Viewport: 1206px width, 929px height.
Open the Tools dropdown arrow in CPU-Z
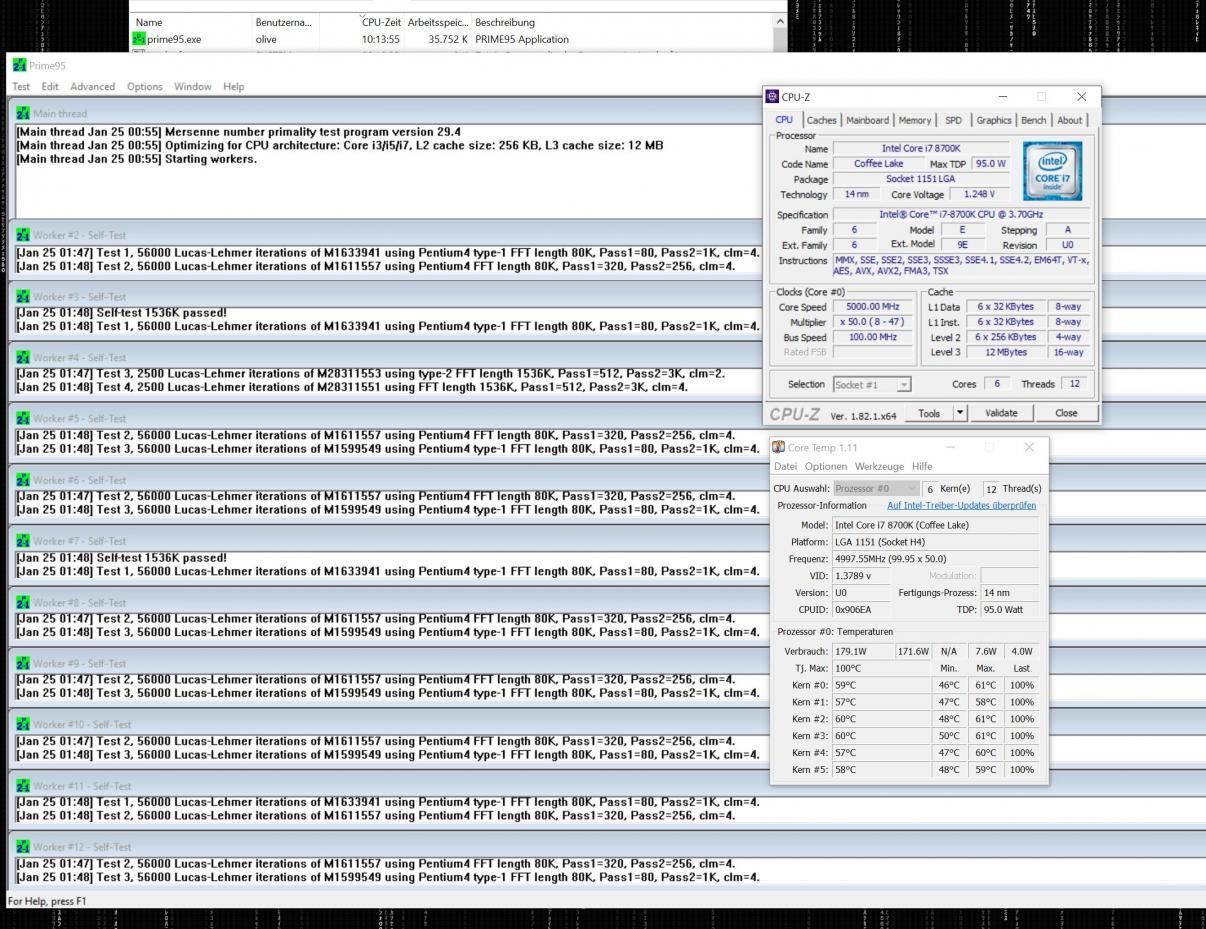point(960,413)
